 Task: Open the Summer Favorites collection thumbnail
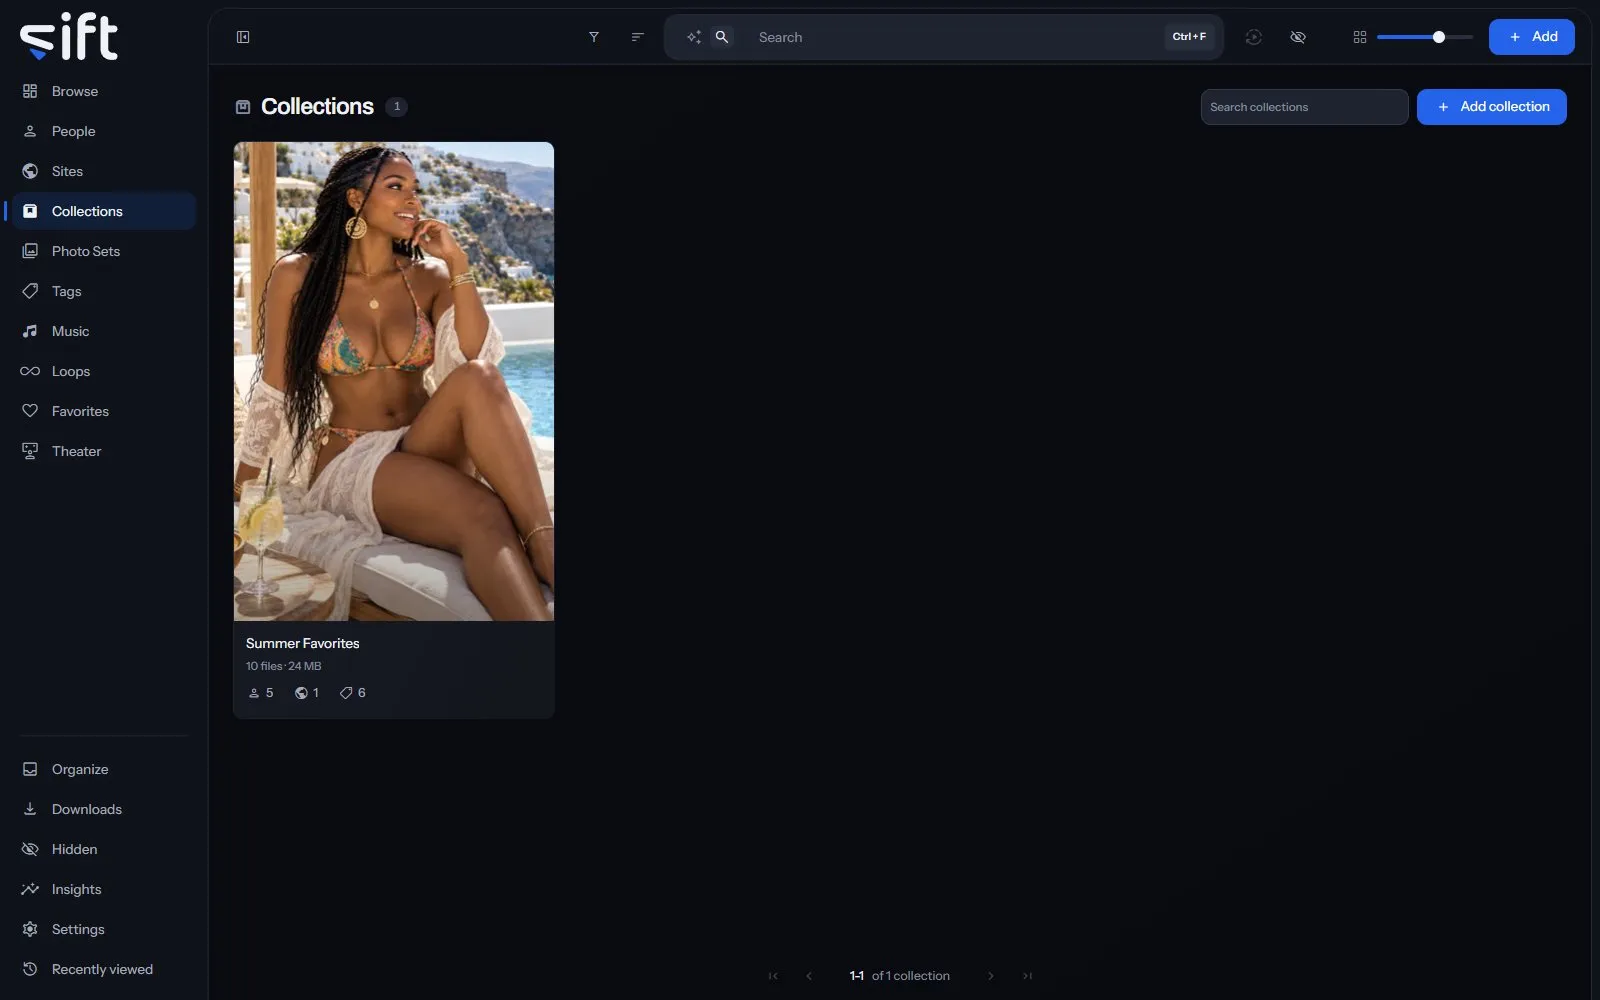tap(394, 381)
